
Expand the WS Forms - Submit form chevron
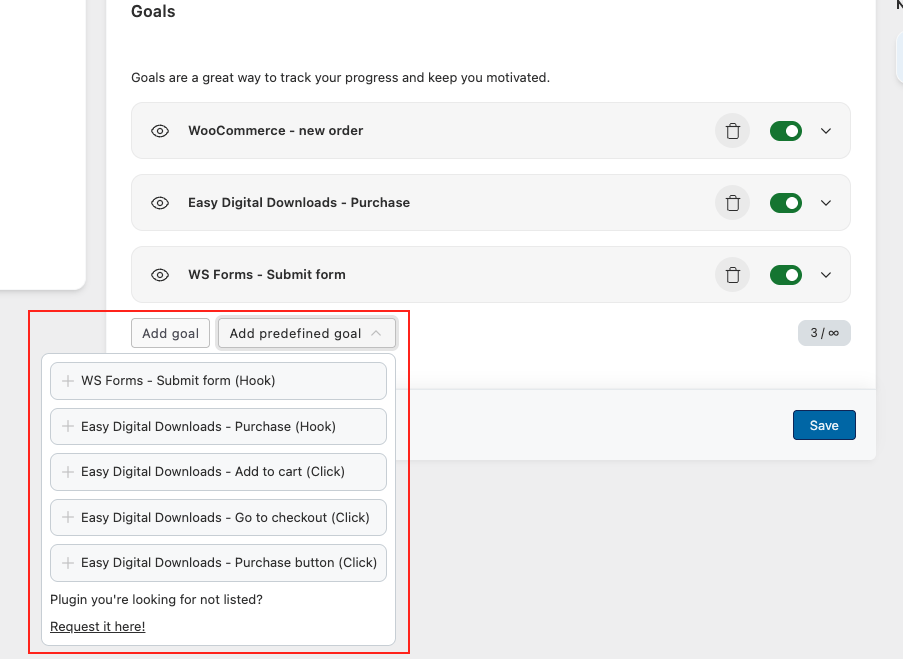[826, 275]
